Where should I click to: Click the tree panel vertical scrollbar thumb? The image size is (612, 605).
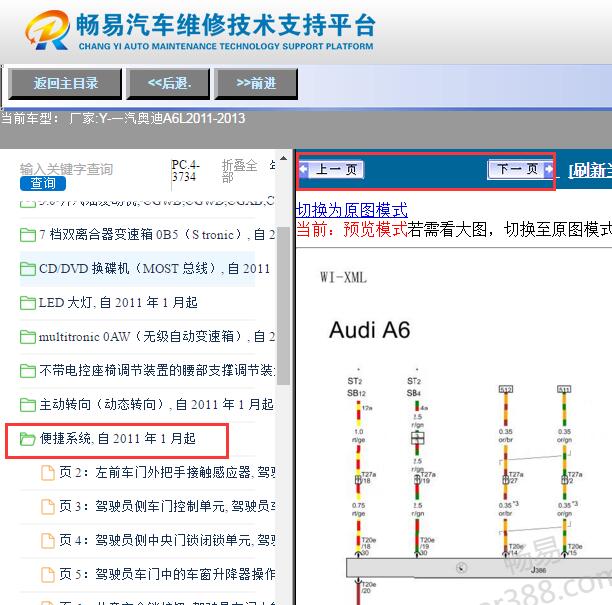[x=284, y=306]
